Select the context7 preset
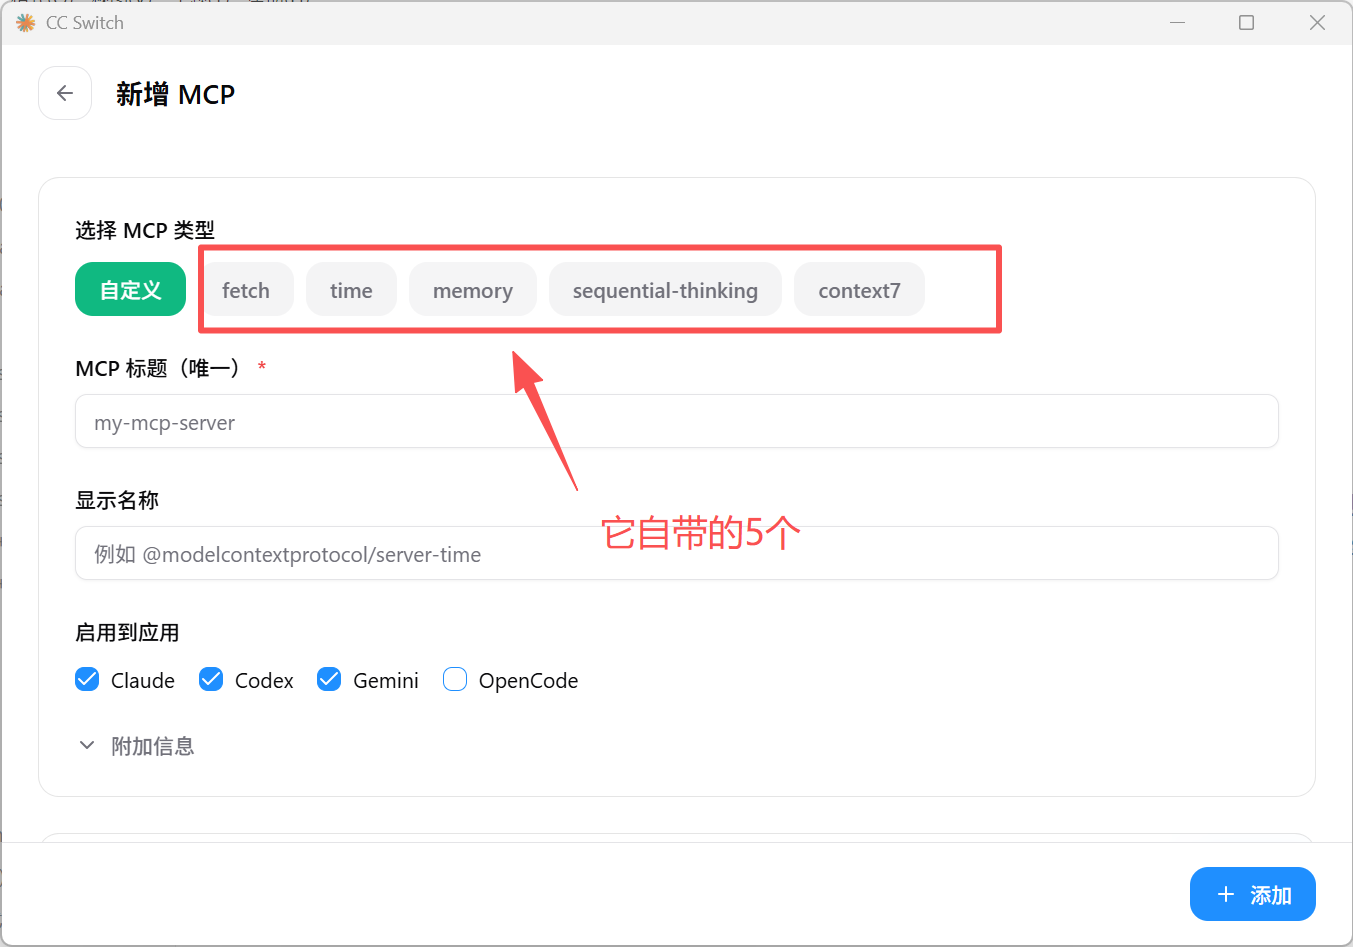The height and width of the screenshot is (947, 1353). coord(859,289)
